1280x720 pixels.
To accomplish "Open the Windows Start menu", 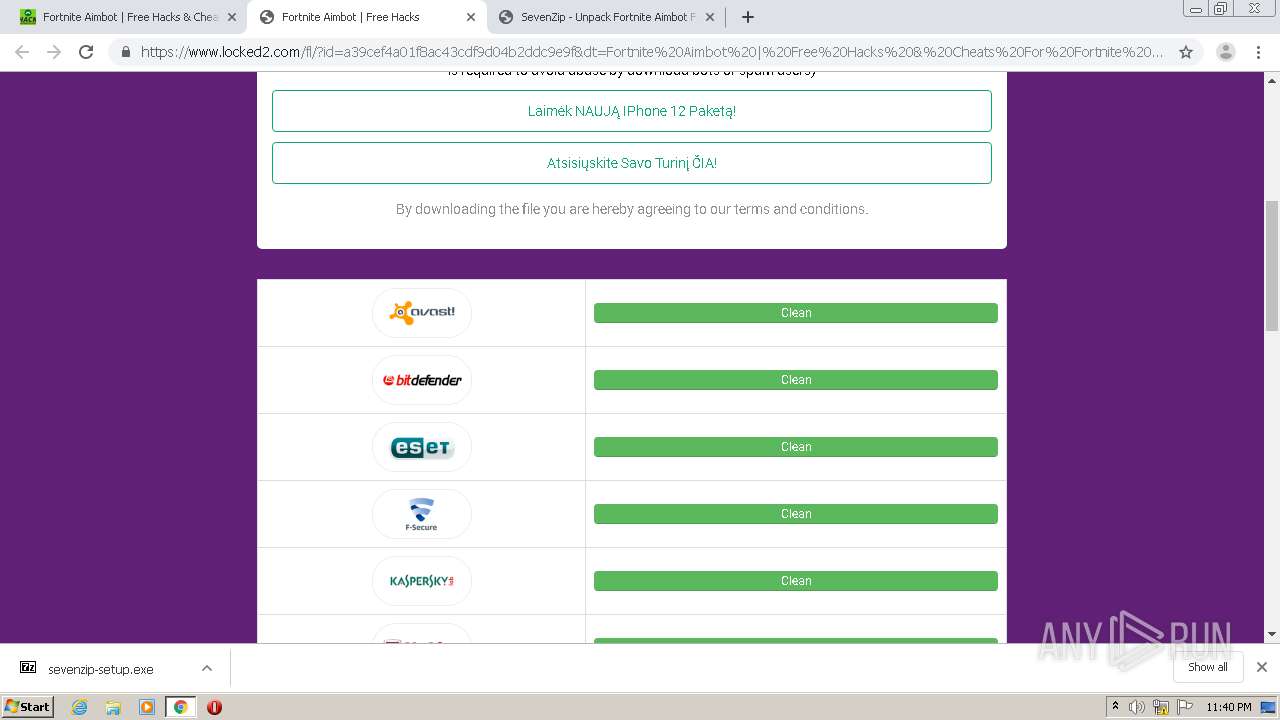I will (28, 707).
